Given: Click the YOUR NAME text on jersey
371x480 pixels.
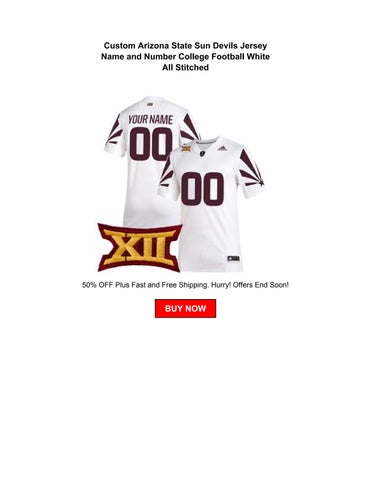Looking at the screenshot, I should (x=151, y=120).
